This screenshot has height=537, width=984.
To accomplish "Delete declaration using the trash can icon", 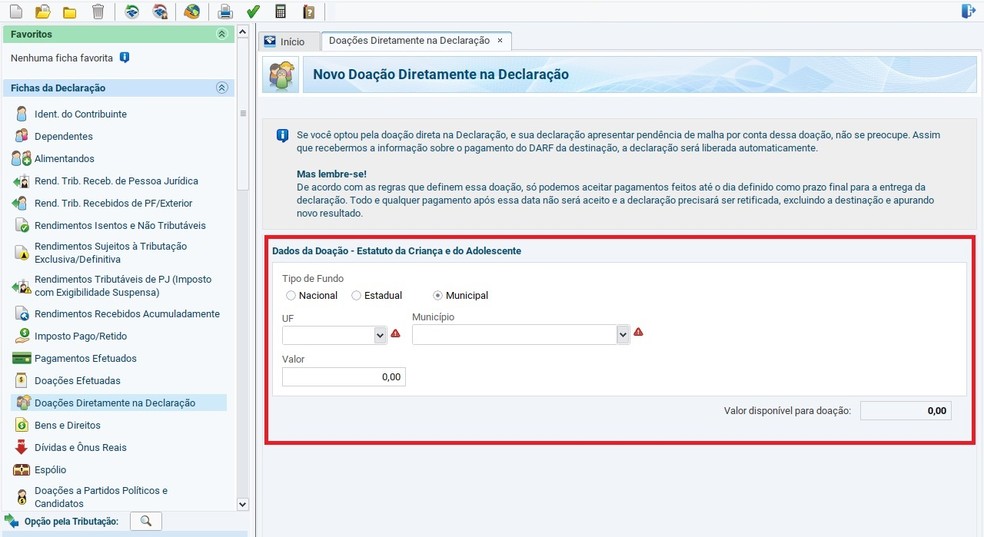I will (98, 11).
